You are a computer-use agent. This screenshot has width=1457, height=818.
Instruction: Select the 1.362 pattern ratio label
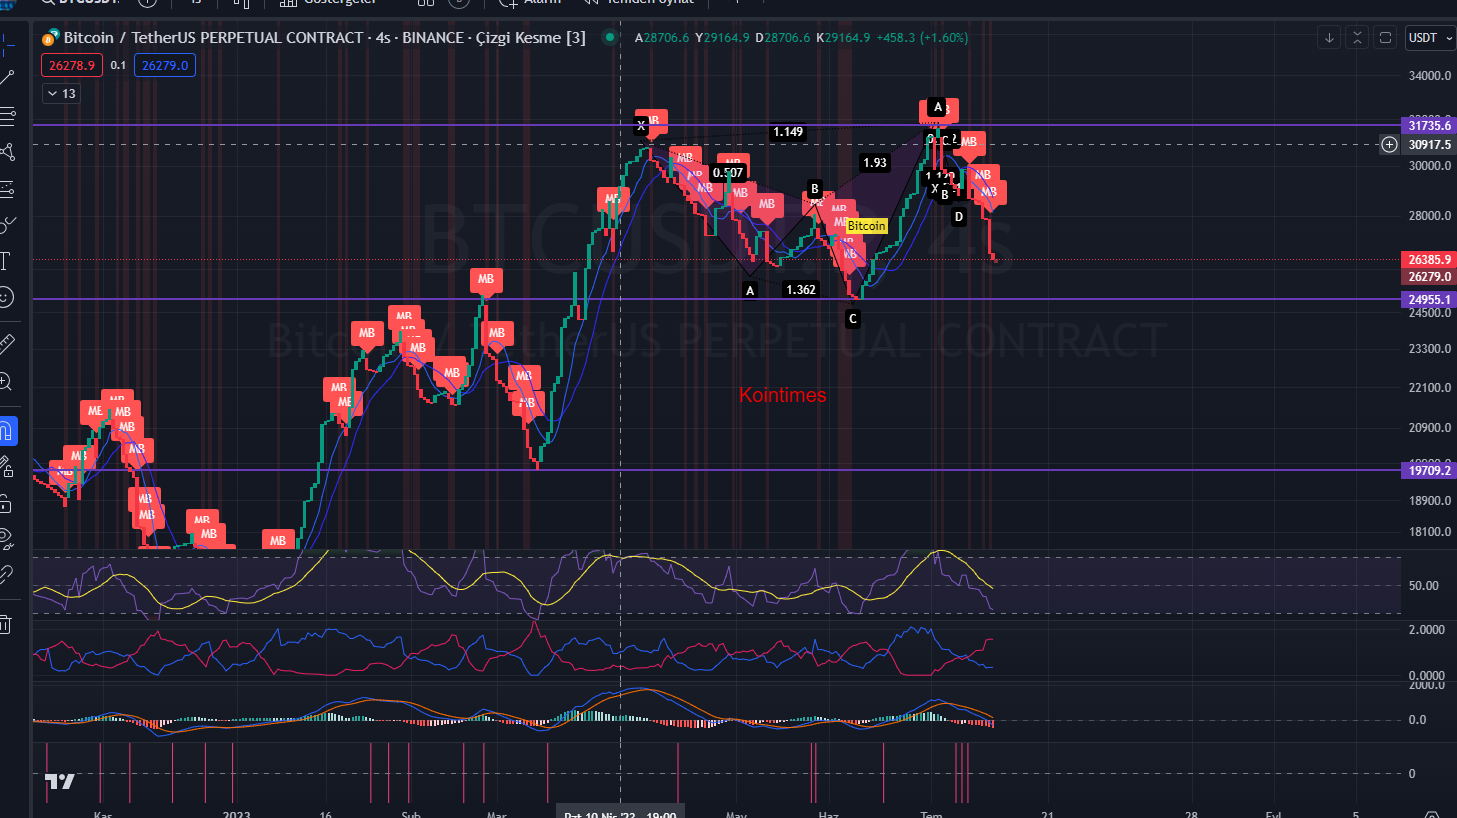coord(801,290)
